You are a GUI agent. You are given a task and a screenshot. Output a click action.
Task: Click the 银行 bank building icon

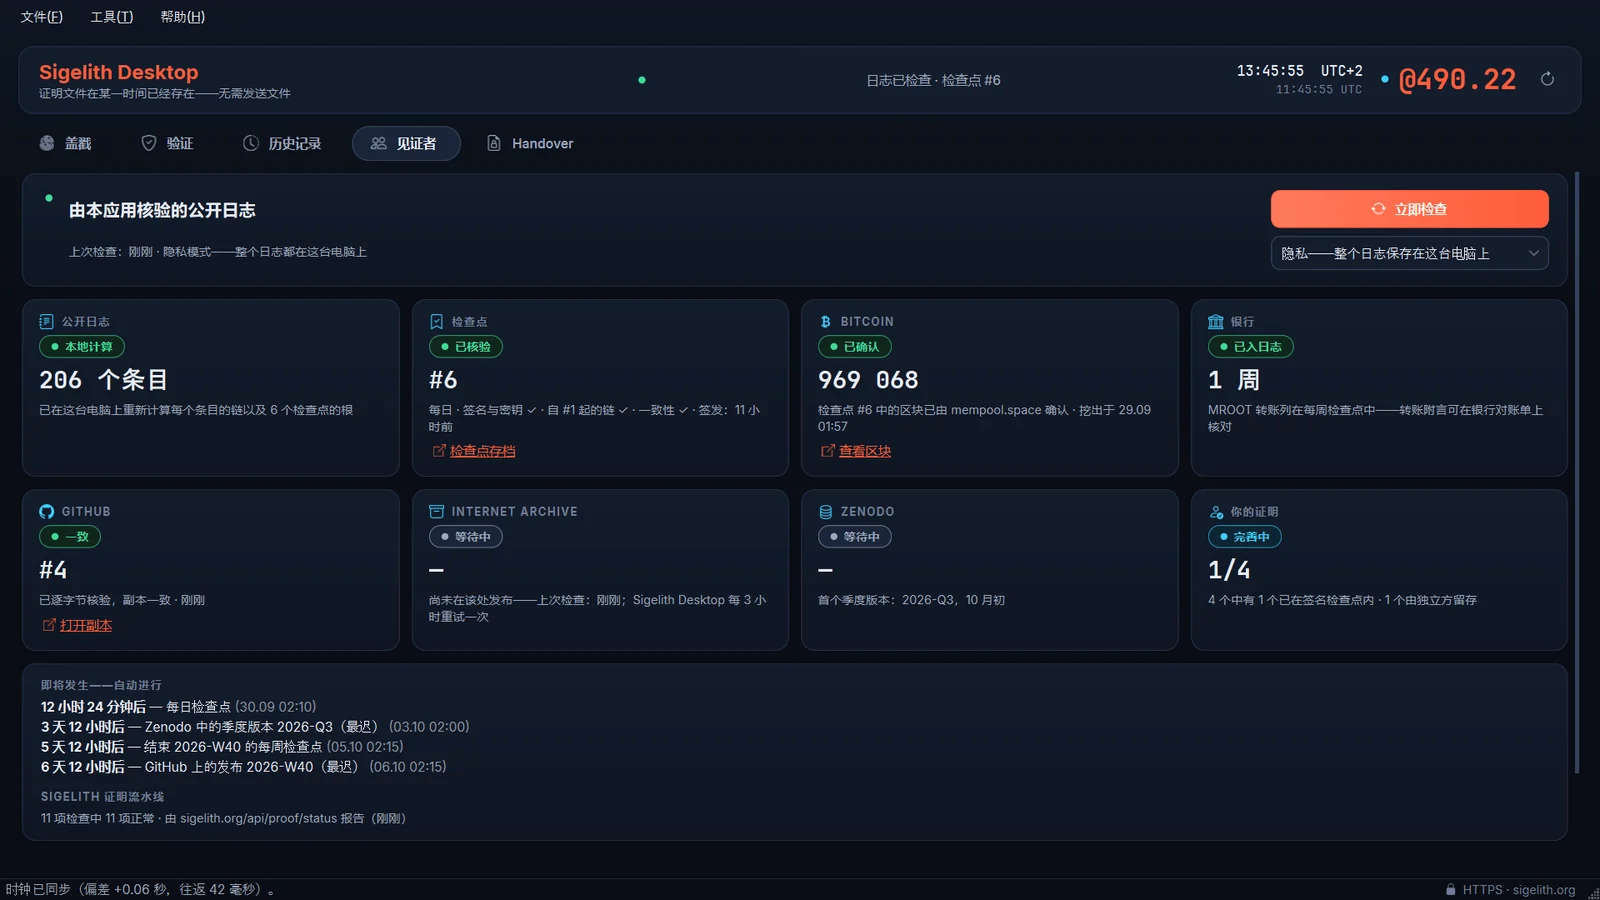tap(1215, 322)
